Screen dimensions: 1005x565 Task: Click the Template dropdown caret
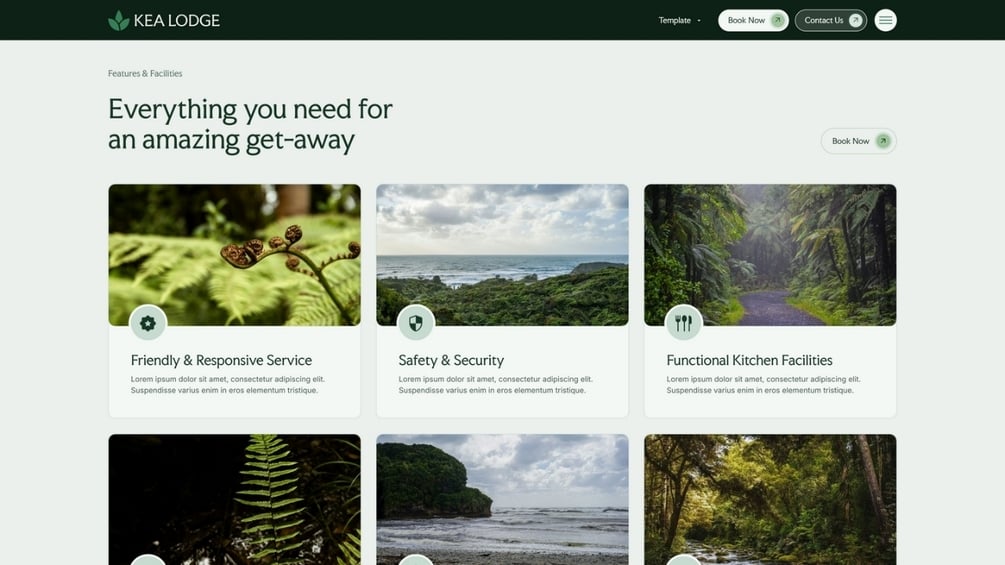pyautogui.click(x=699, y=20)
